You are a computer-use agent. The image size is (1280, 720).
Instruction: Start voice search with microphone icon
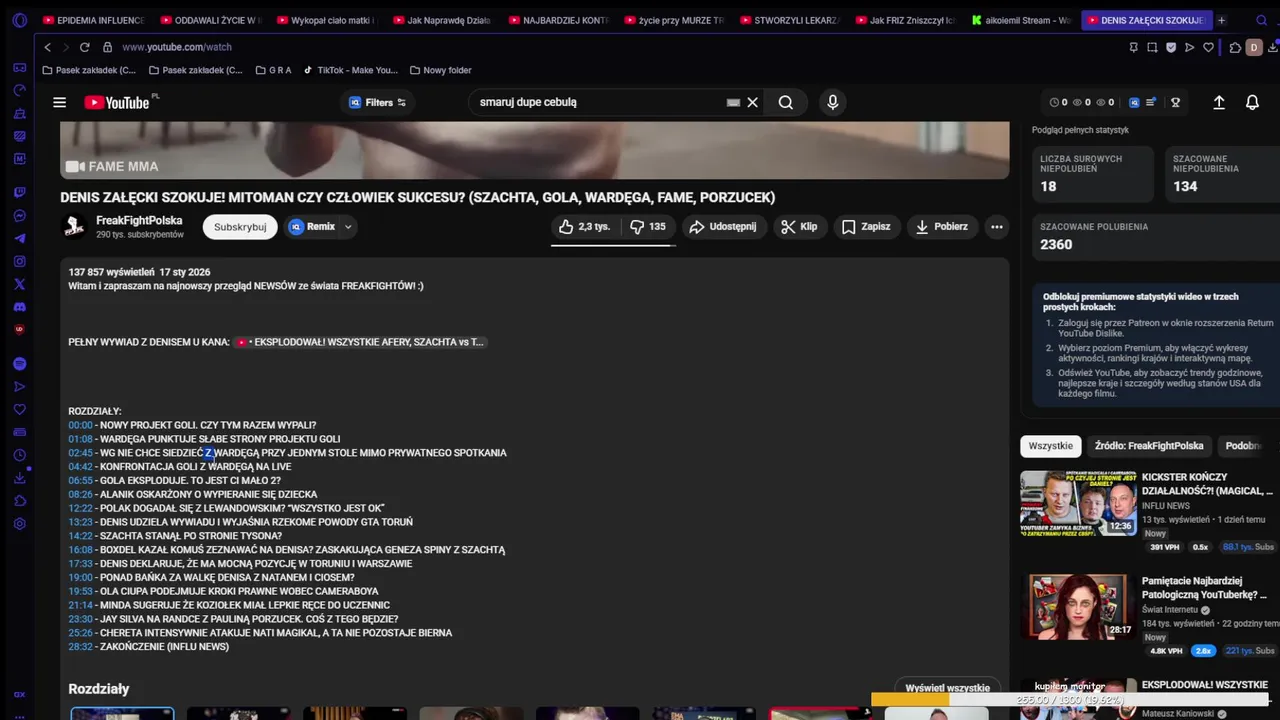tap(833, 102)
